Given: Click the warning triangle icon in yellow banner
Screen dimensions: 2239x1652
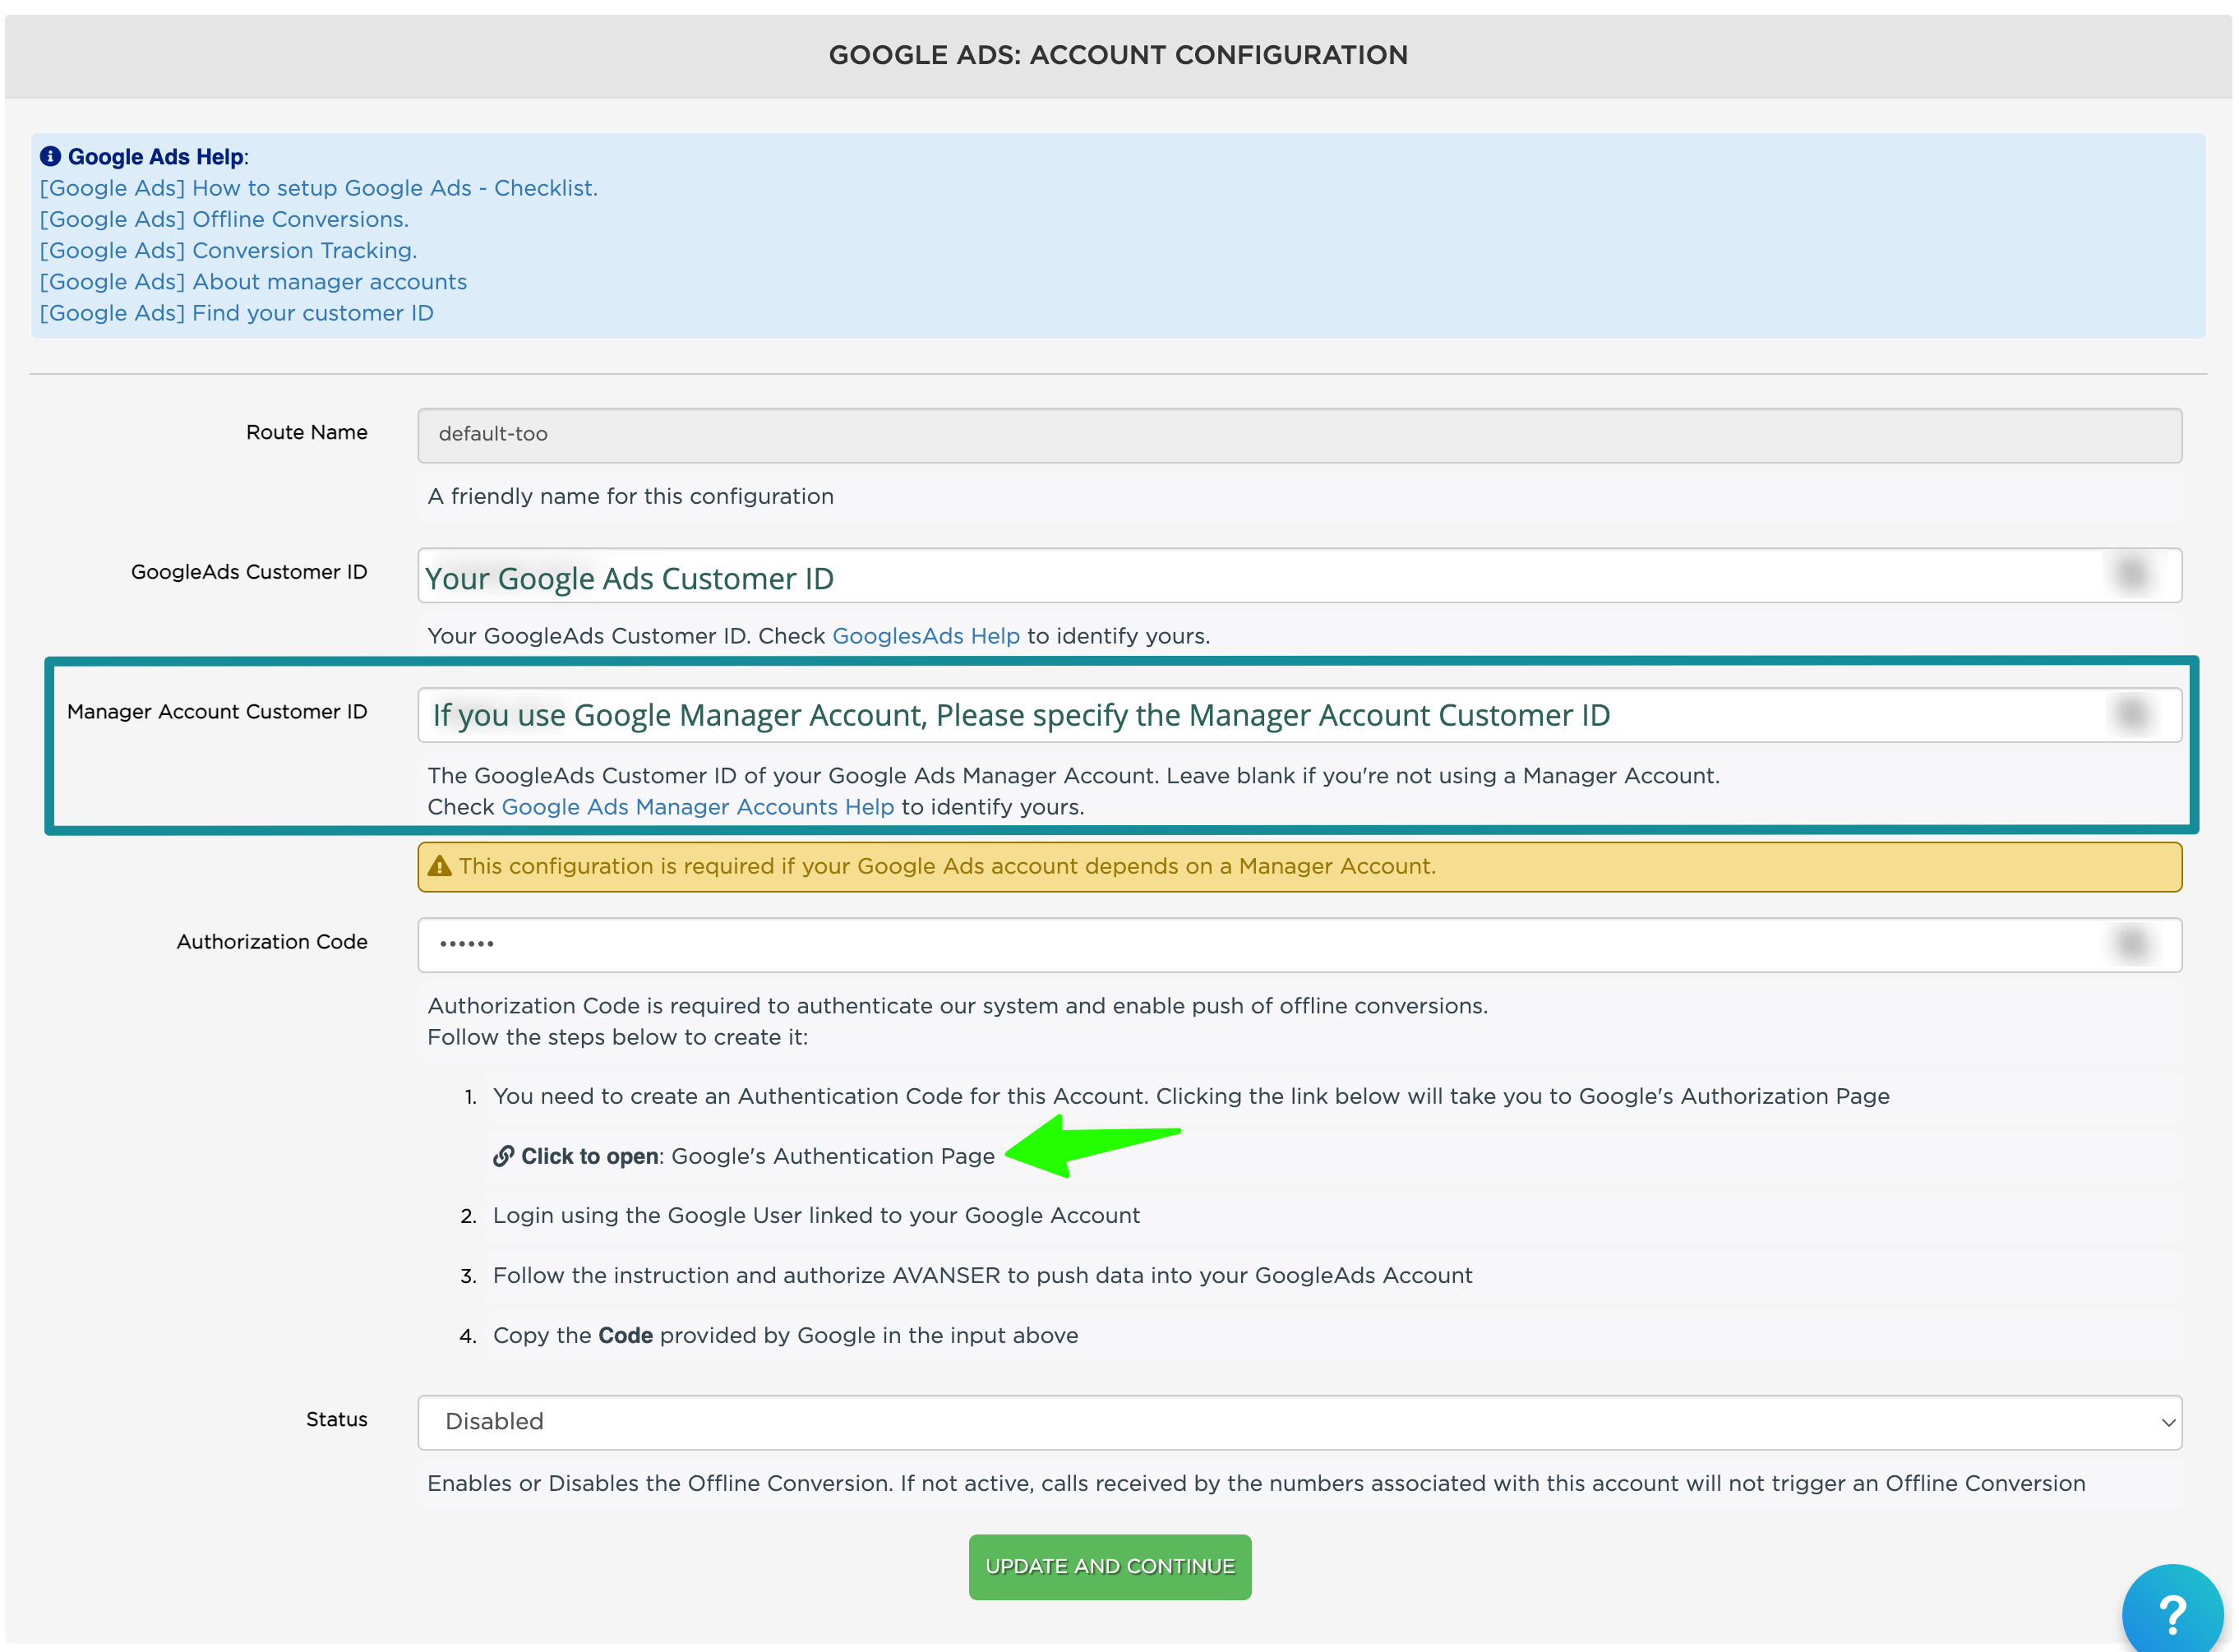Looking at the screenshot, I should pyautogui.click(x=439, y=866).
